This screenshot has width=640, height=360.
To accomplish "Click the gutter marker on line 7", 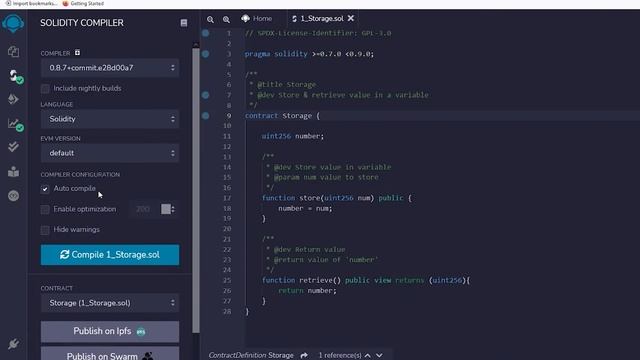I will point(206,95).
